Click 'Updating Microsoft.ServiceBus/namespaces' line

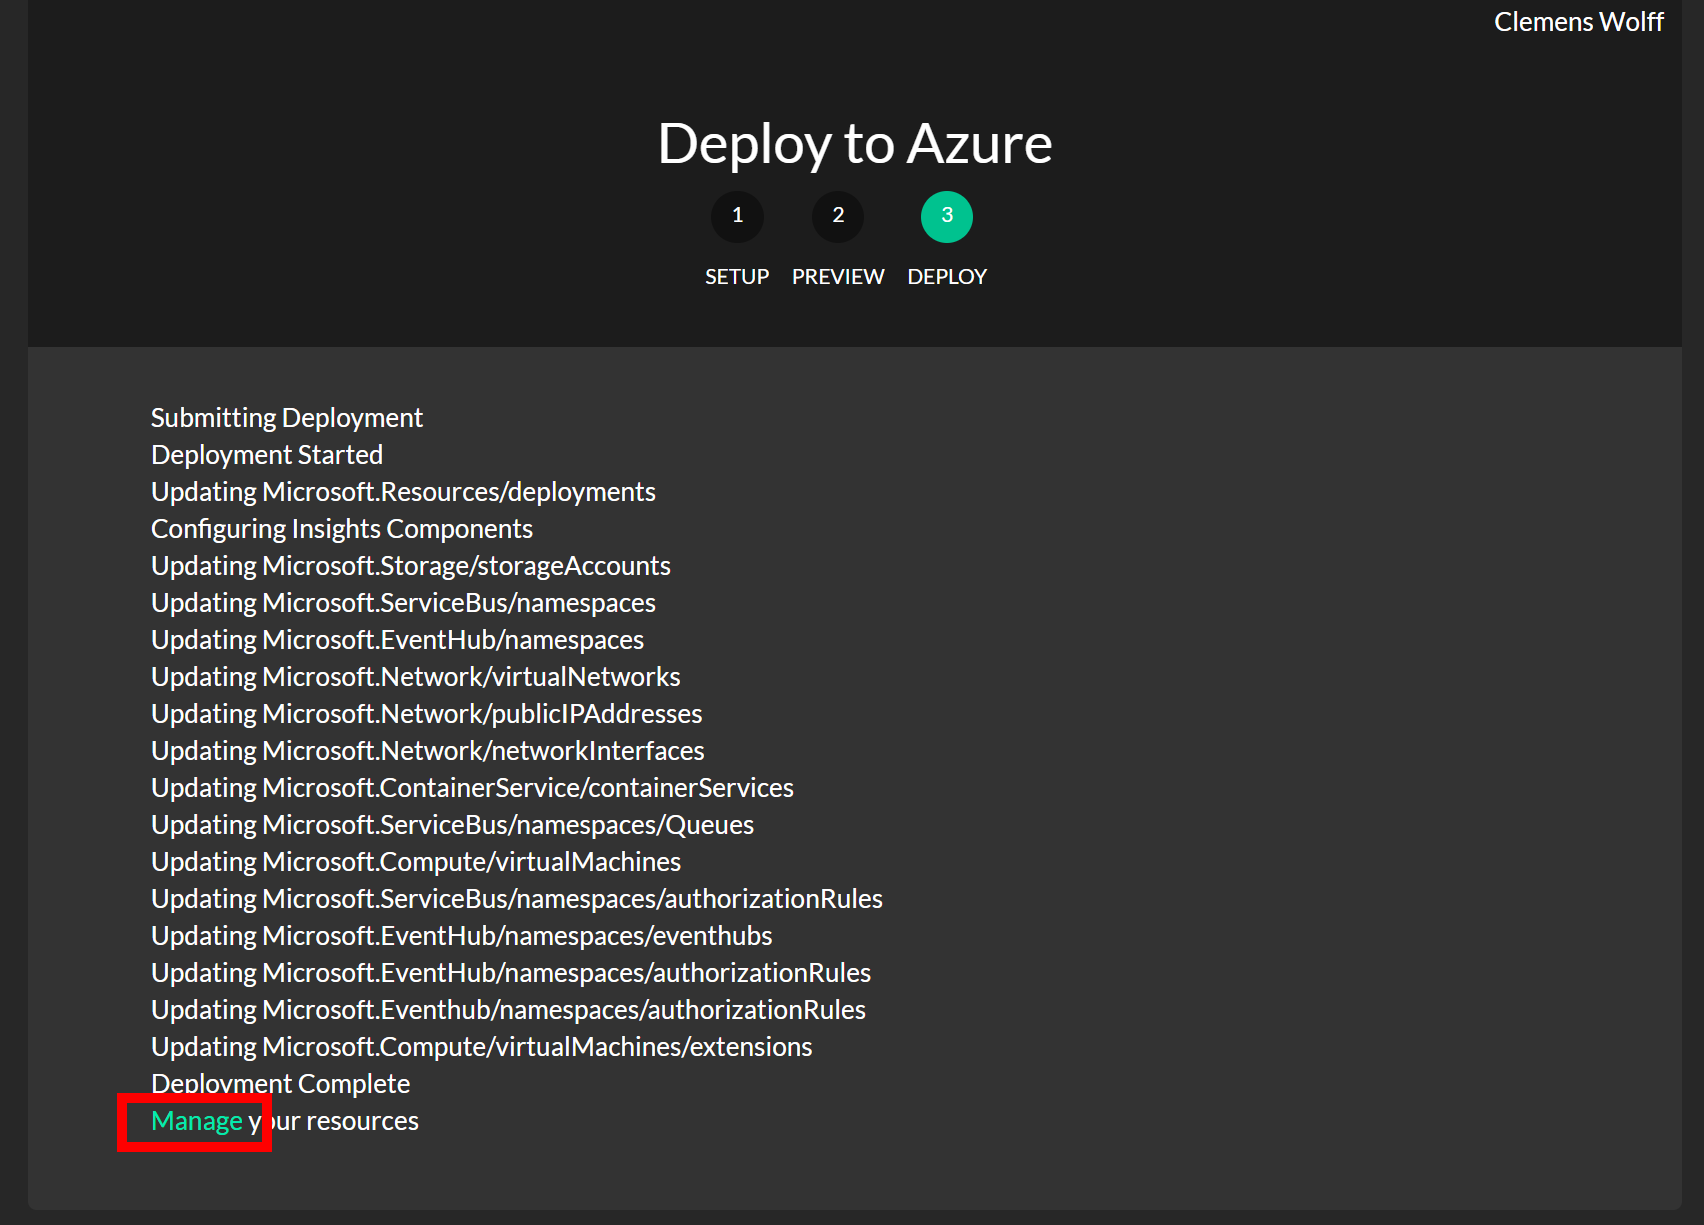coord(403,603)
